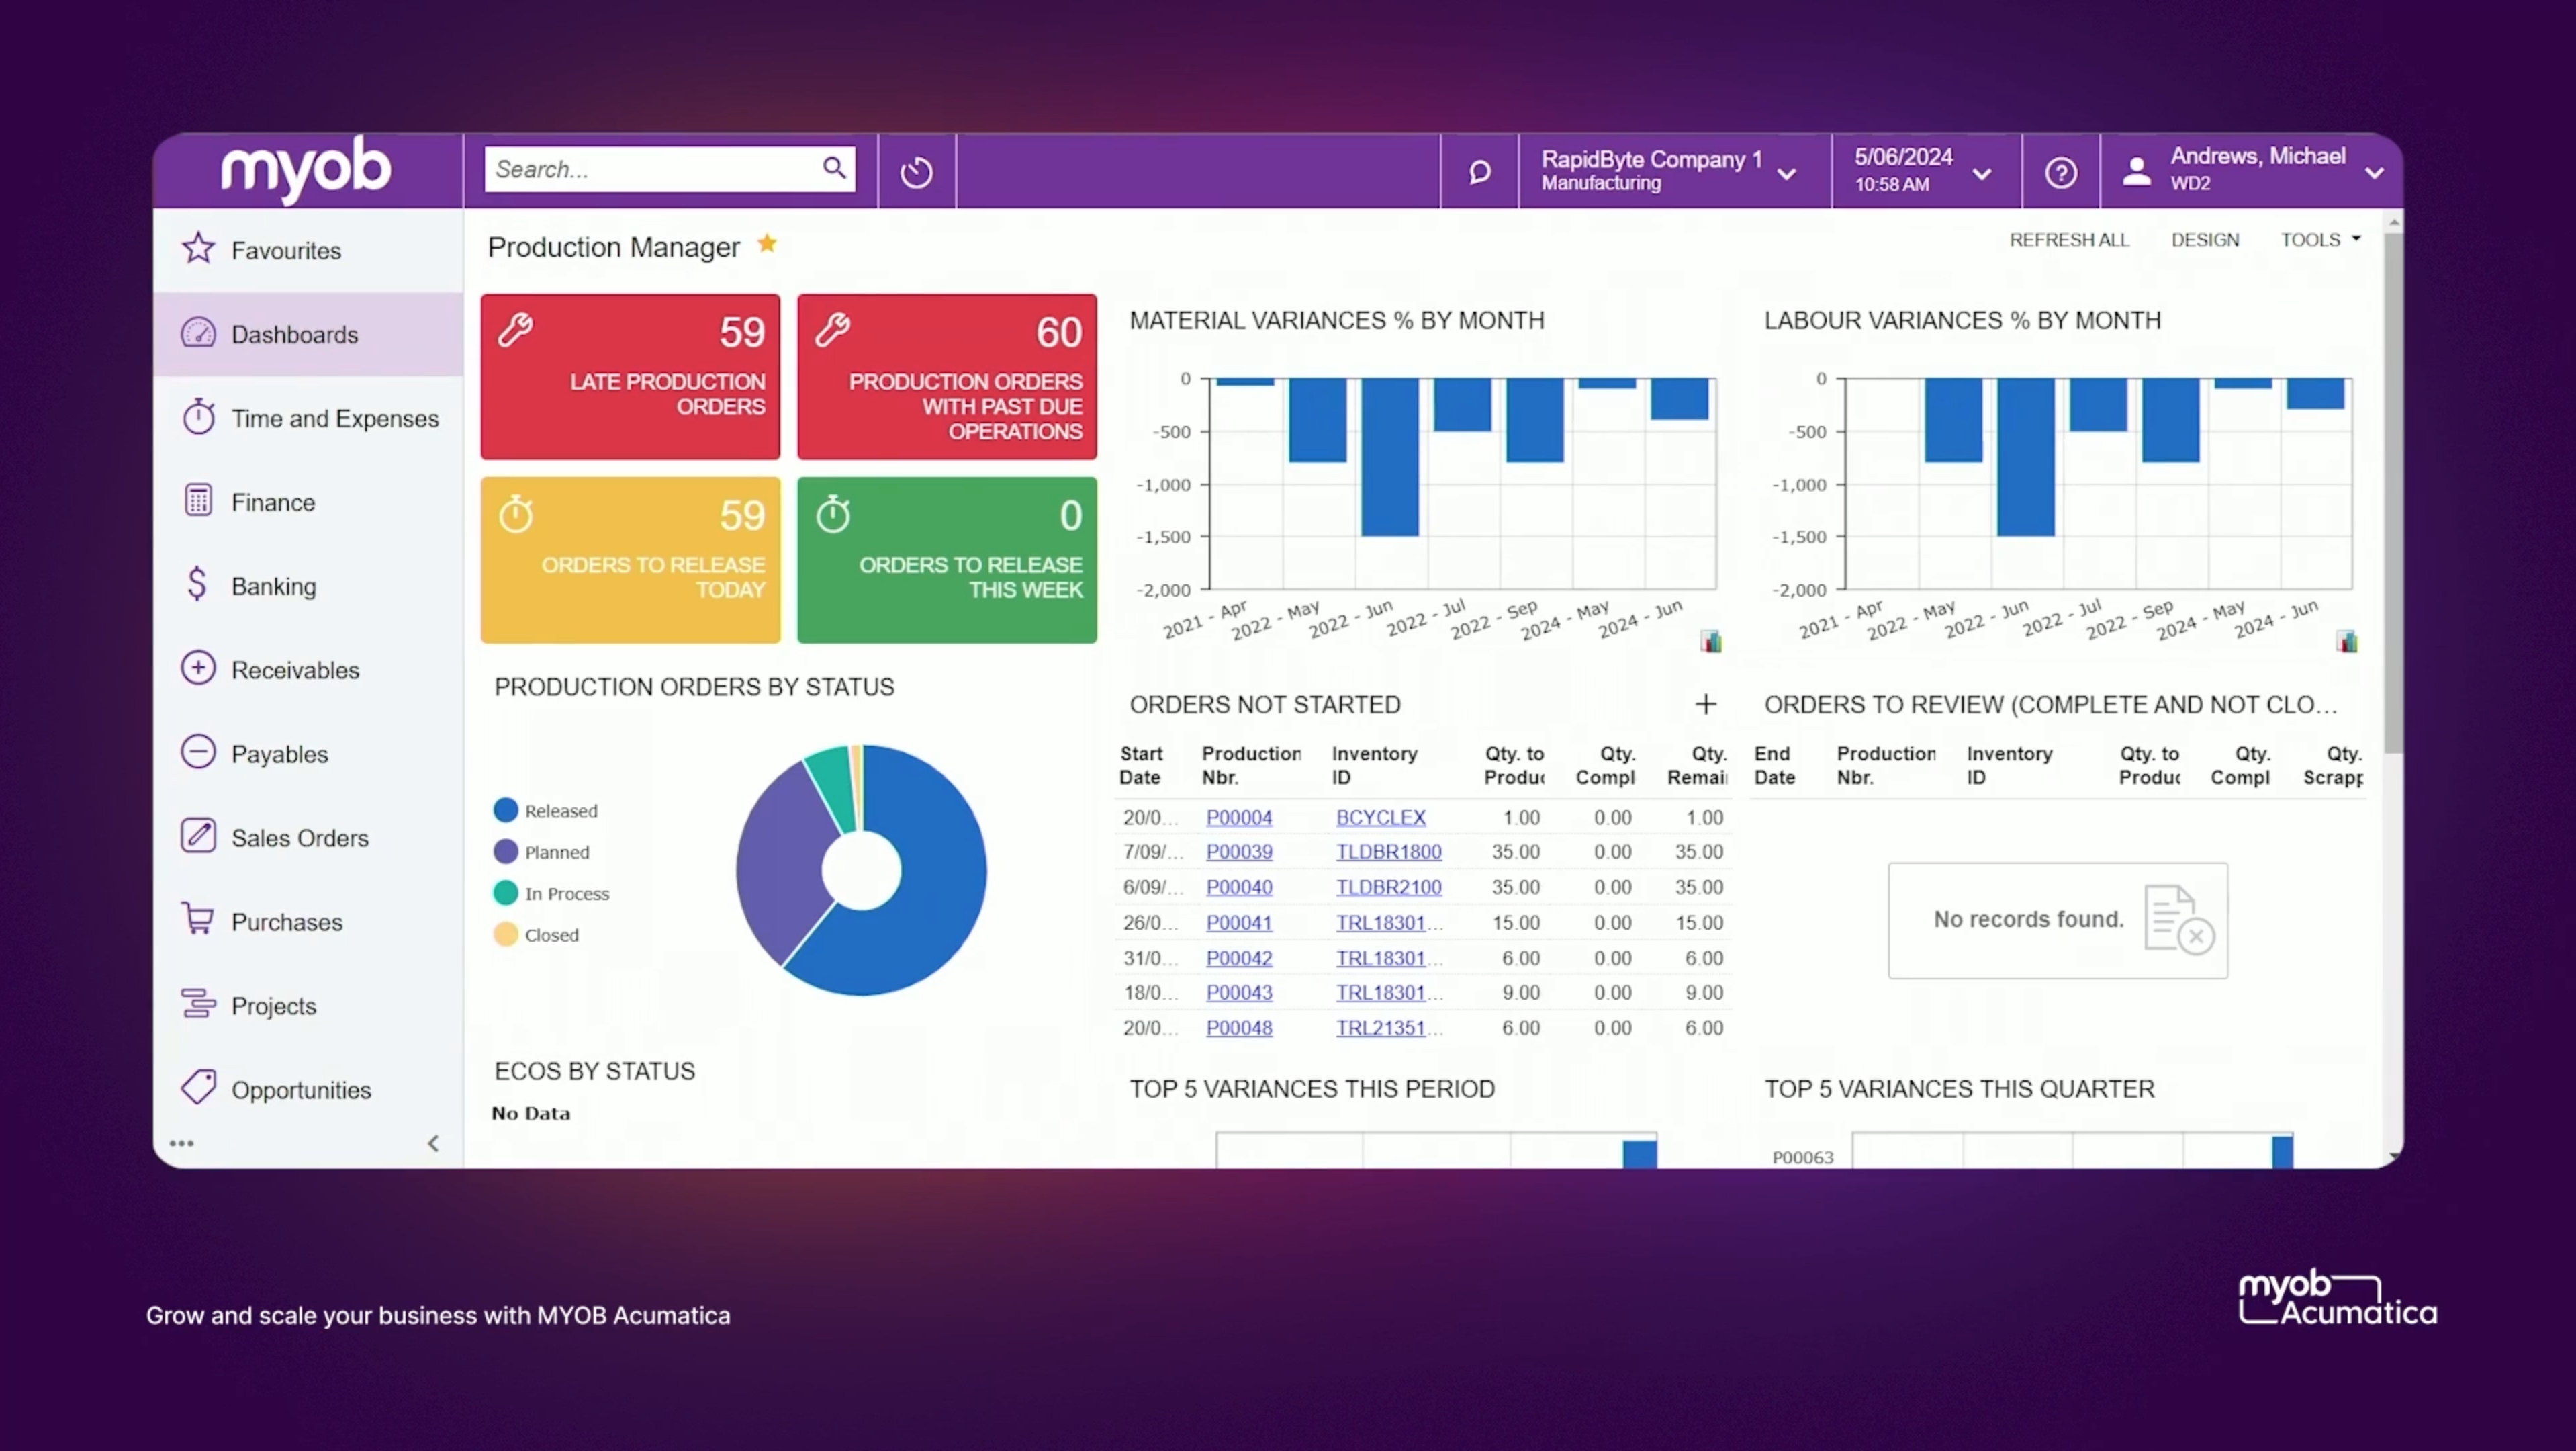Select Banking from the sidebar menu
Screen dimensions: 2576x1451
[x=273, y=585]
